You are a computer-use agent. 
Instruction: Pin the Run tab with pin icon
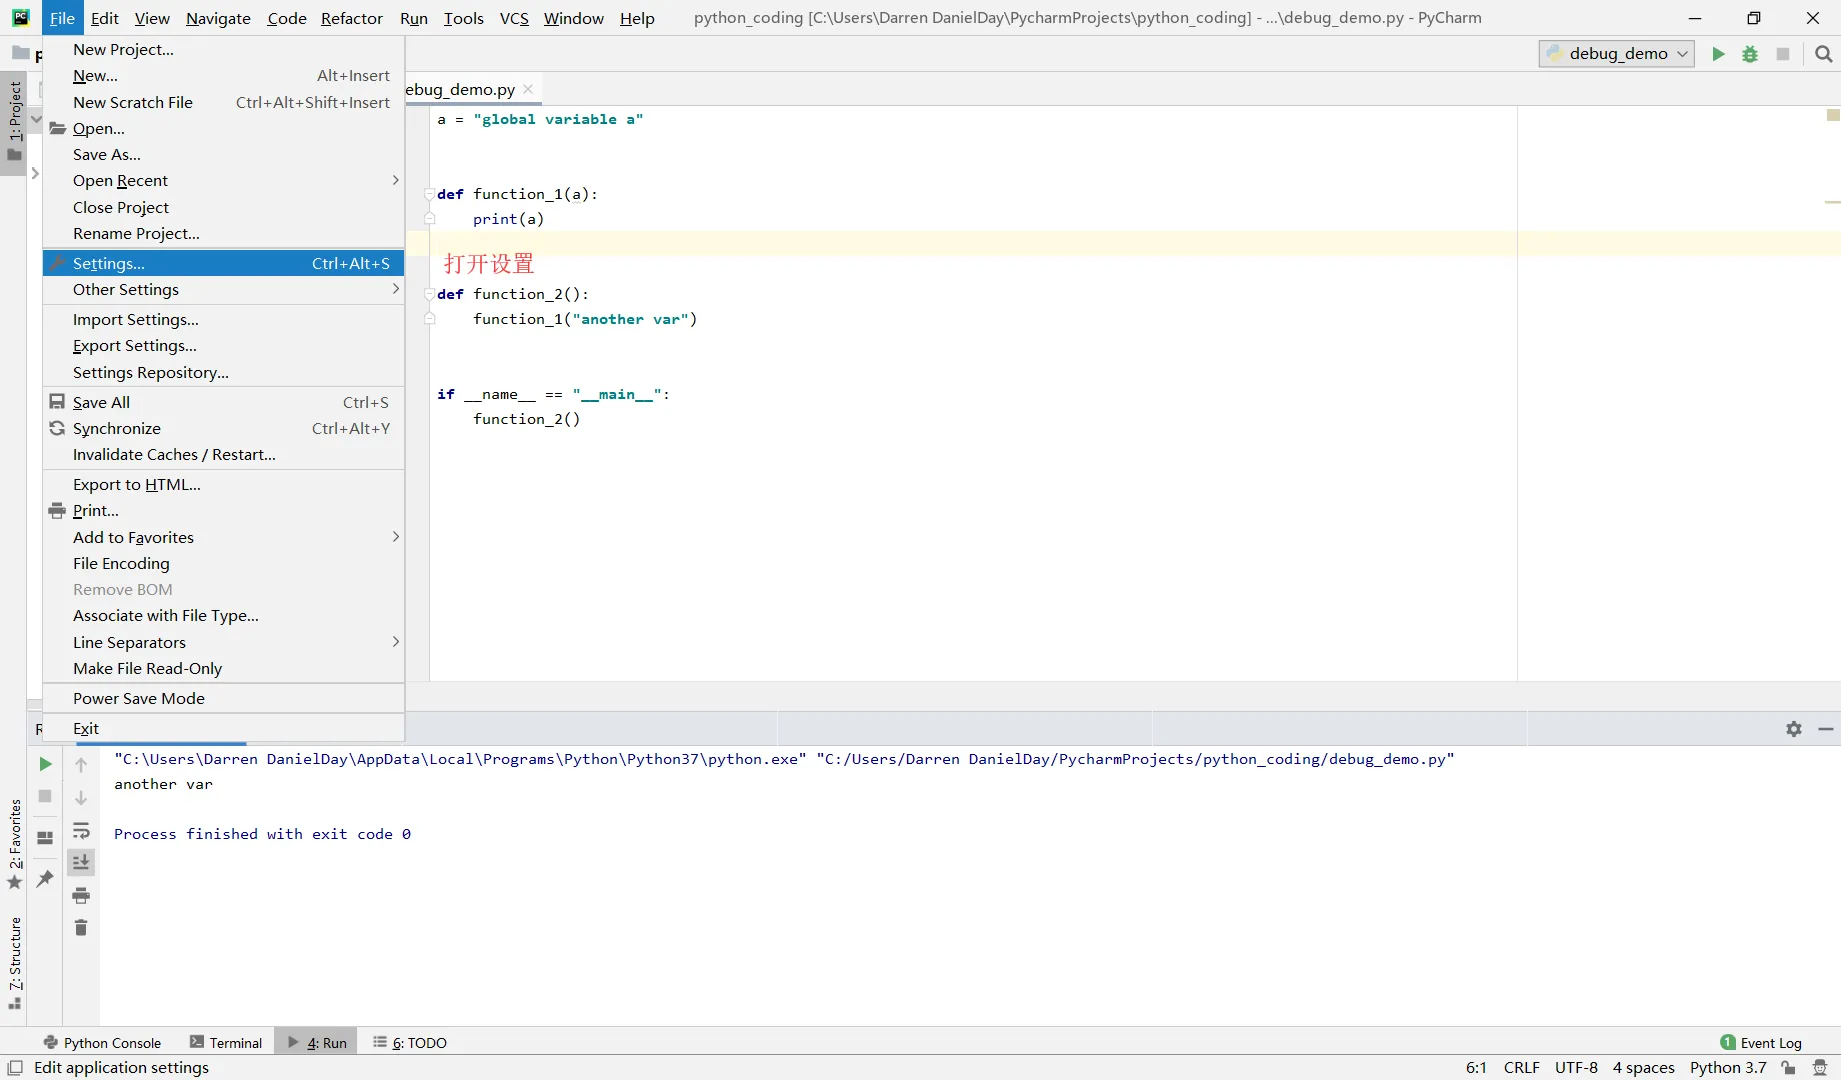point(45,878)
